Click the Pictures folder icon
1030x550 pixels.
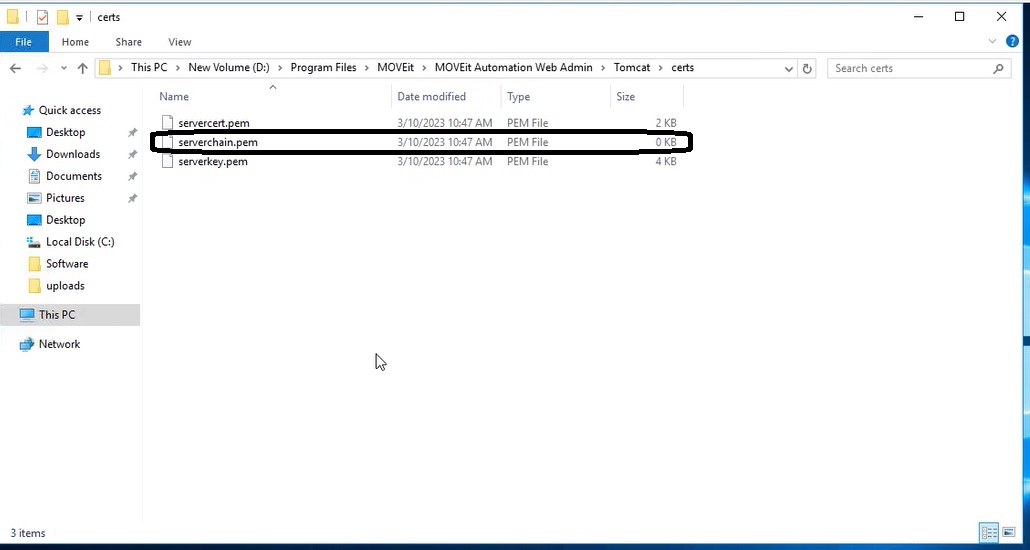pyautogui.click(x=34, y=198)
